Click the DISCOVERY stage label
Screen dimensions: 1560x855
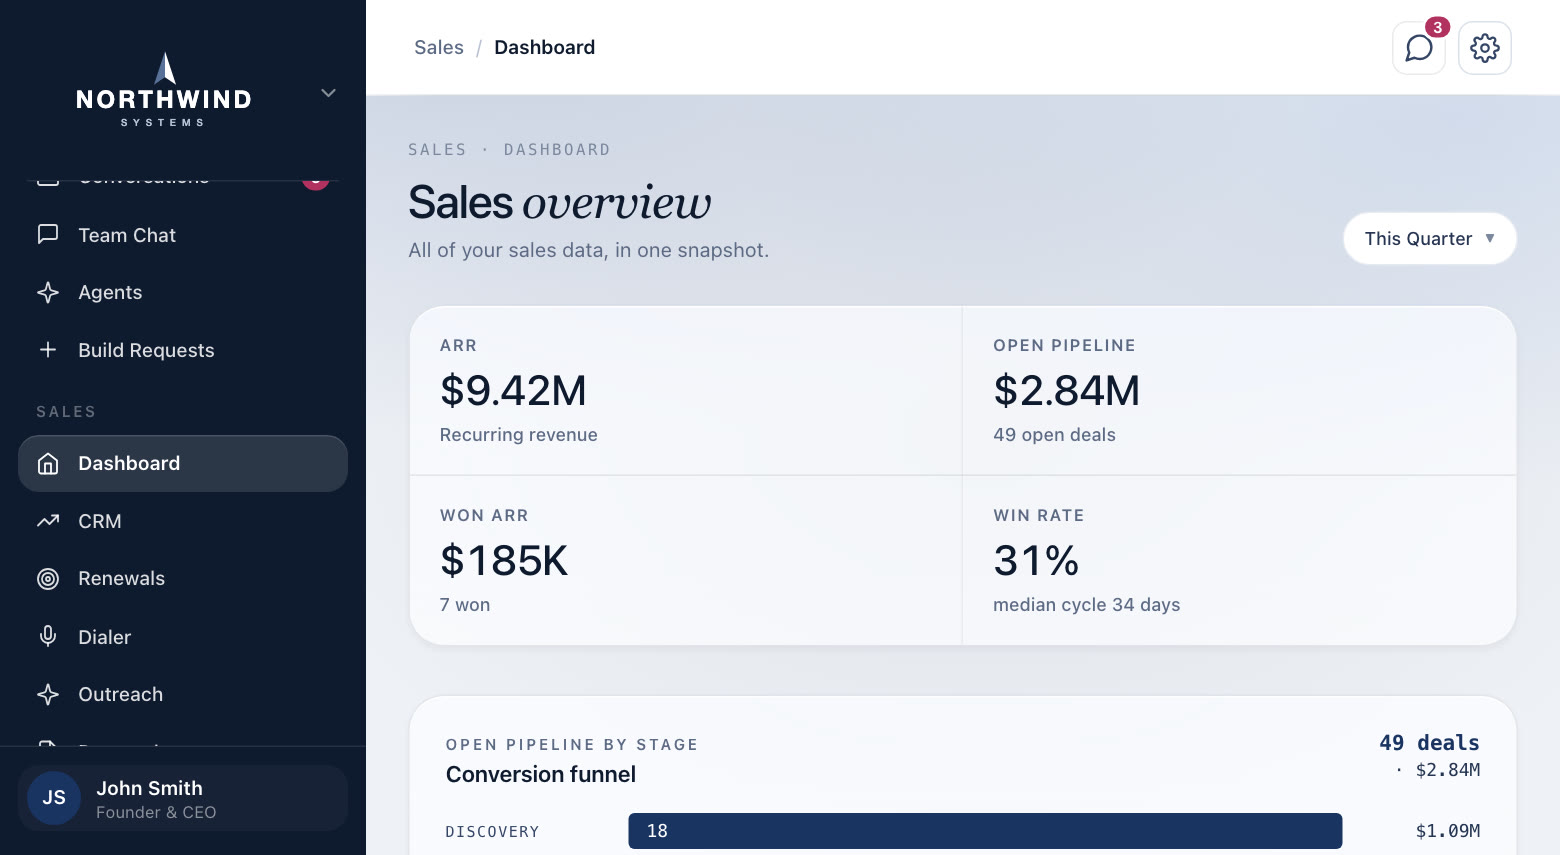coord(492,832)
